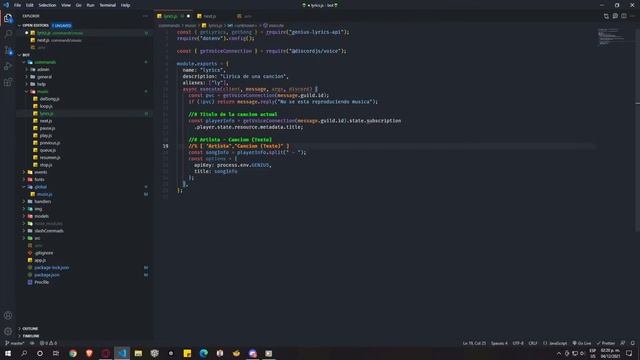Click the editor vertical scrollbar
Screen dimensions: 640x360
pos(638,131)
